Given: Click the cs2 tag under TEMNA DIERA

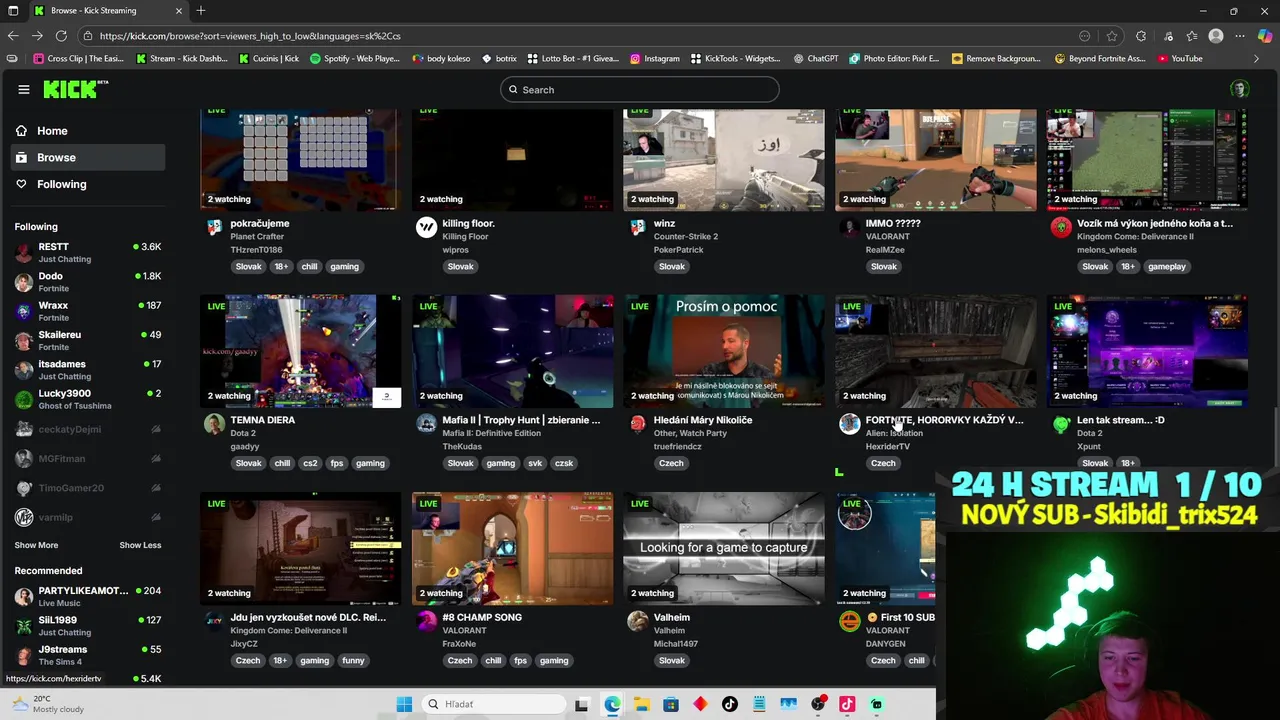Looking at the screenshot, I should tap(310, 463).
